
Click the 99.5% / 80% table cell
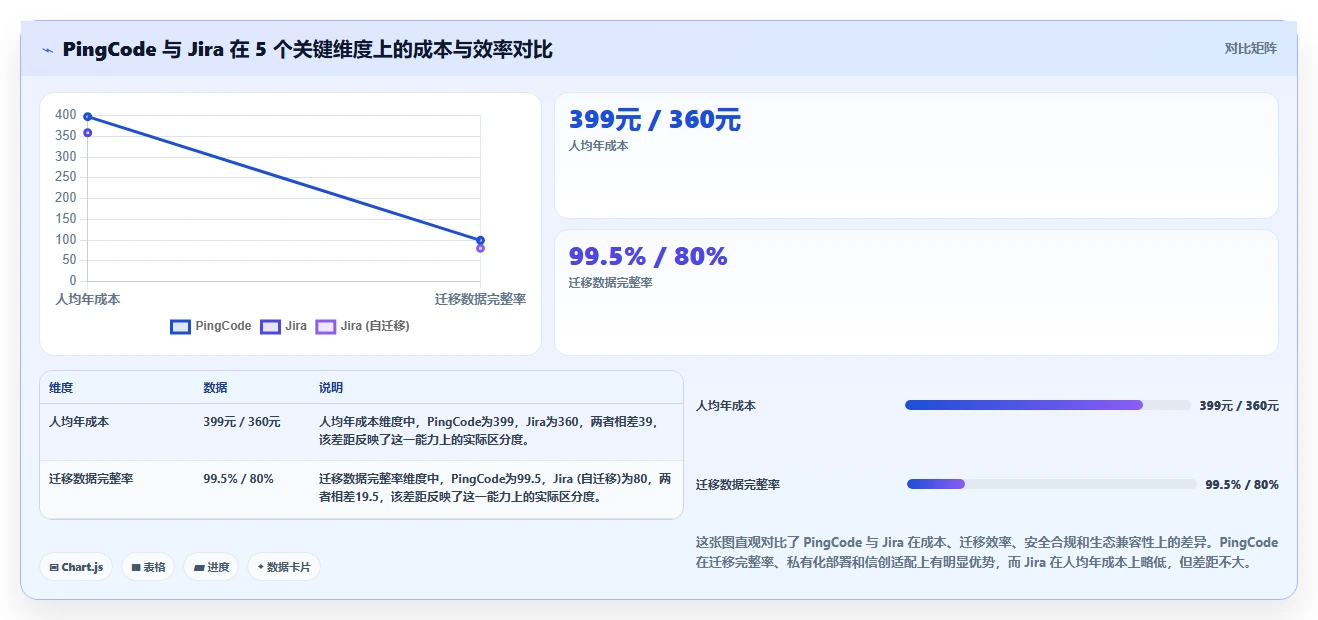238,479
